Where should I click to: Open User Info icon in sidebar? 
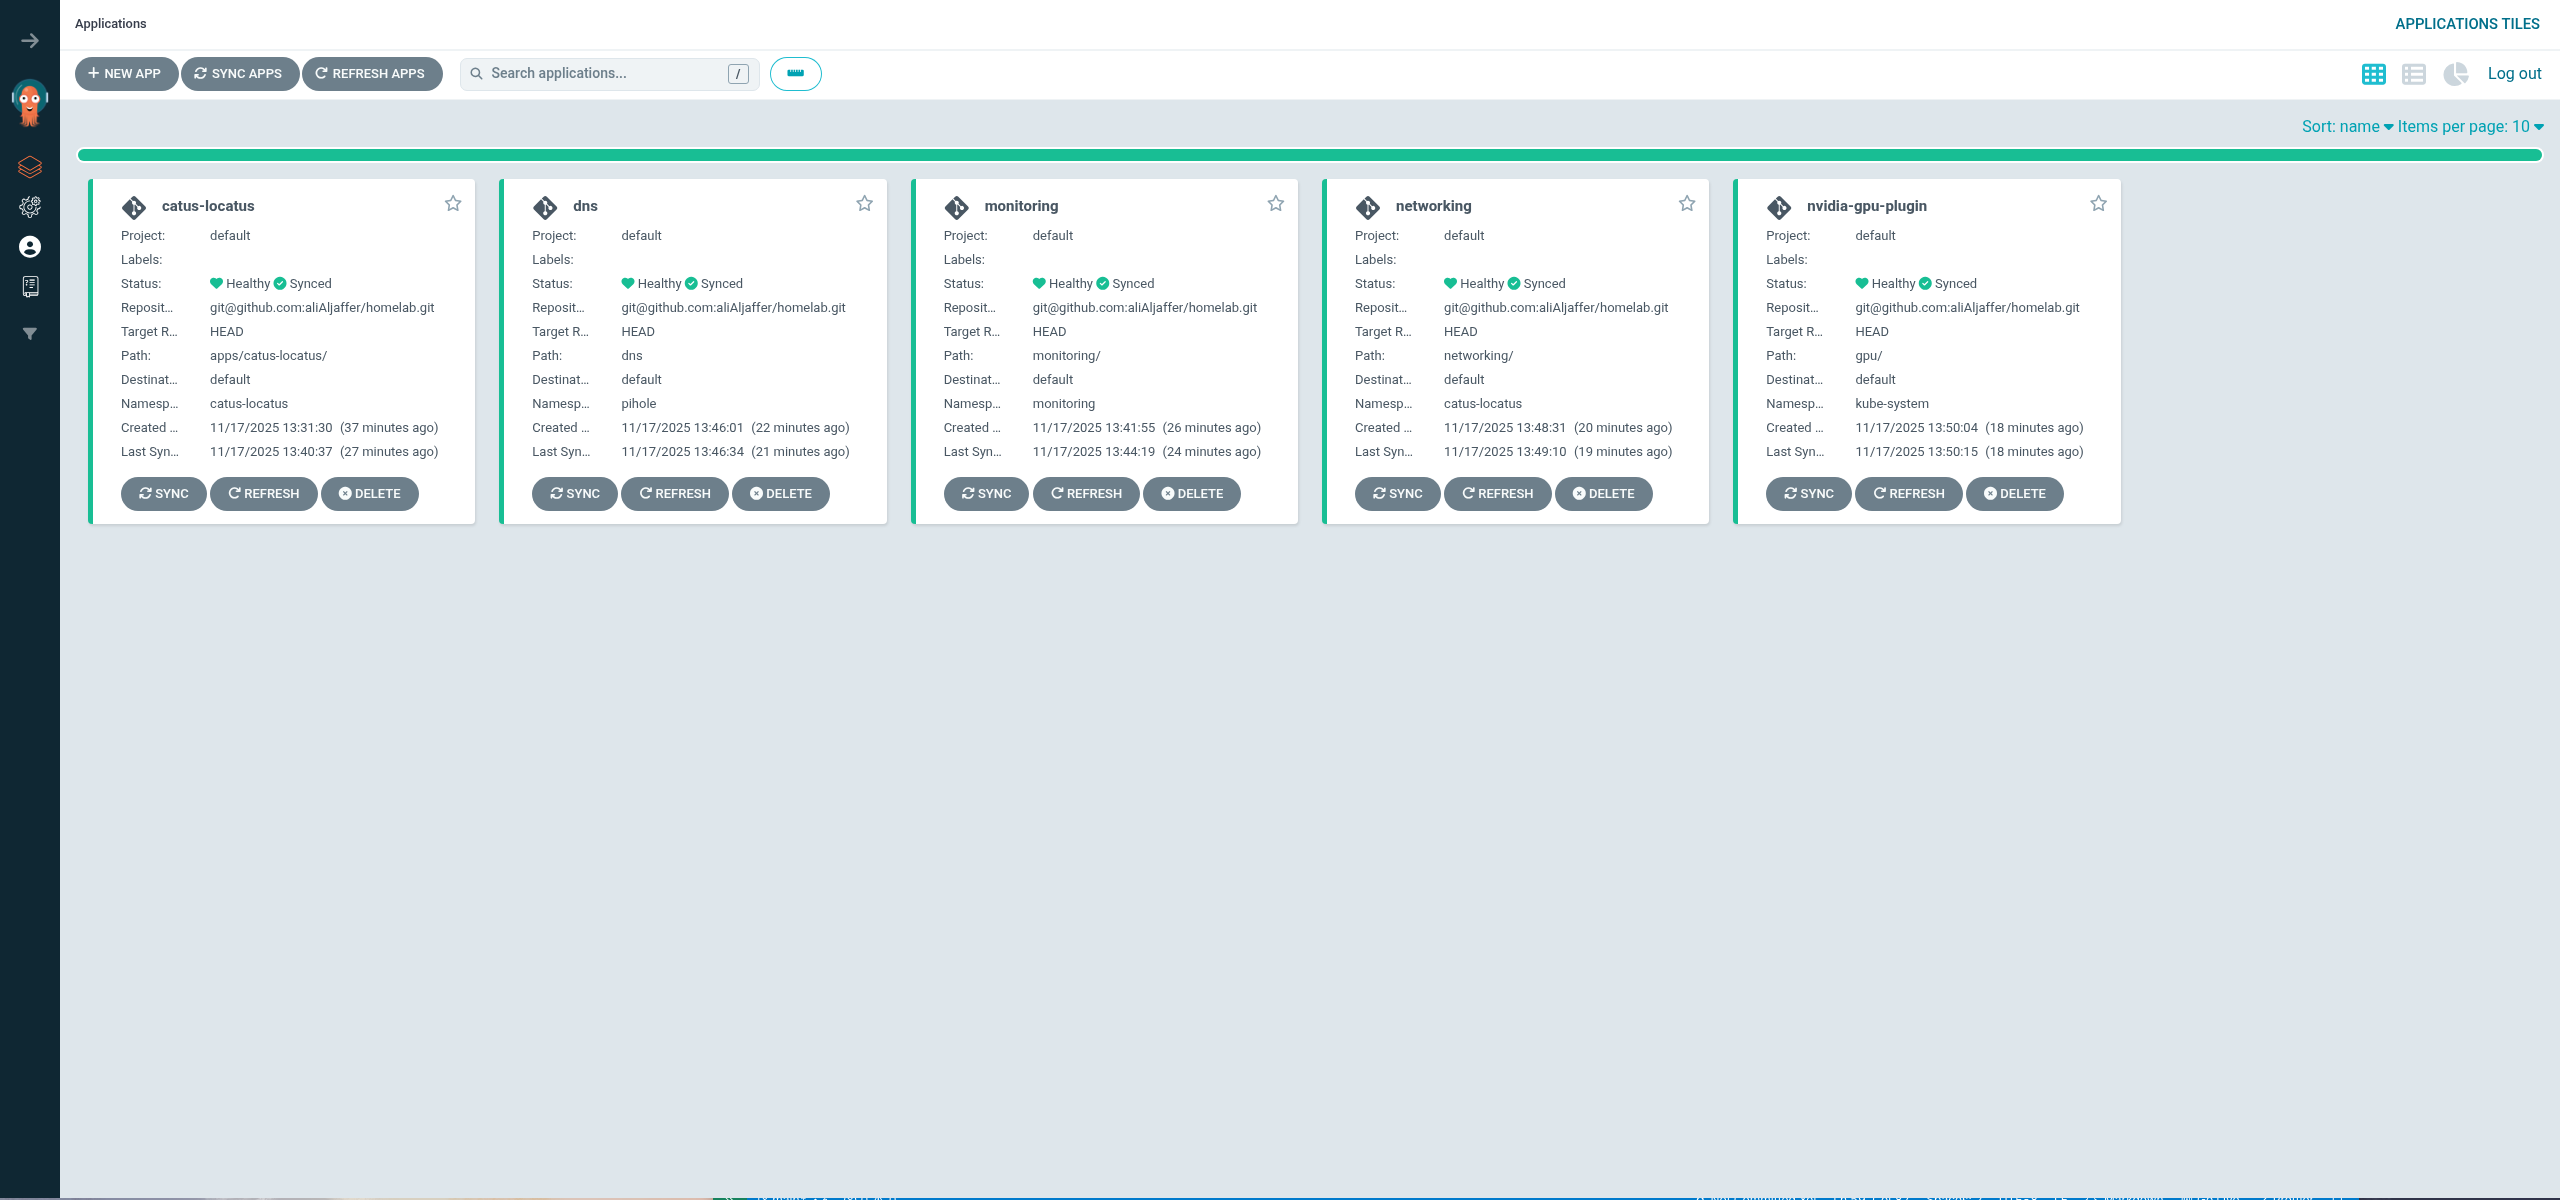coord(30,247)
